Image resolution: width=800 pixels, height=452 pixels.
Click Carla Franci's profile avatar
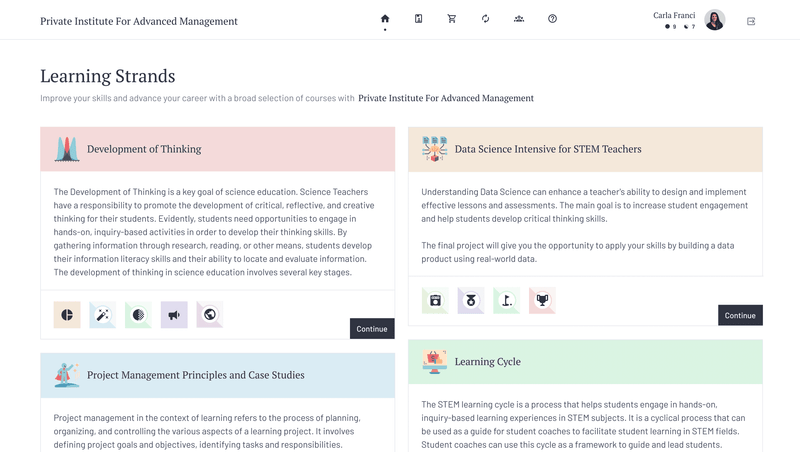click(x=714, y=20)
